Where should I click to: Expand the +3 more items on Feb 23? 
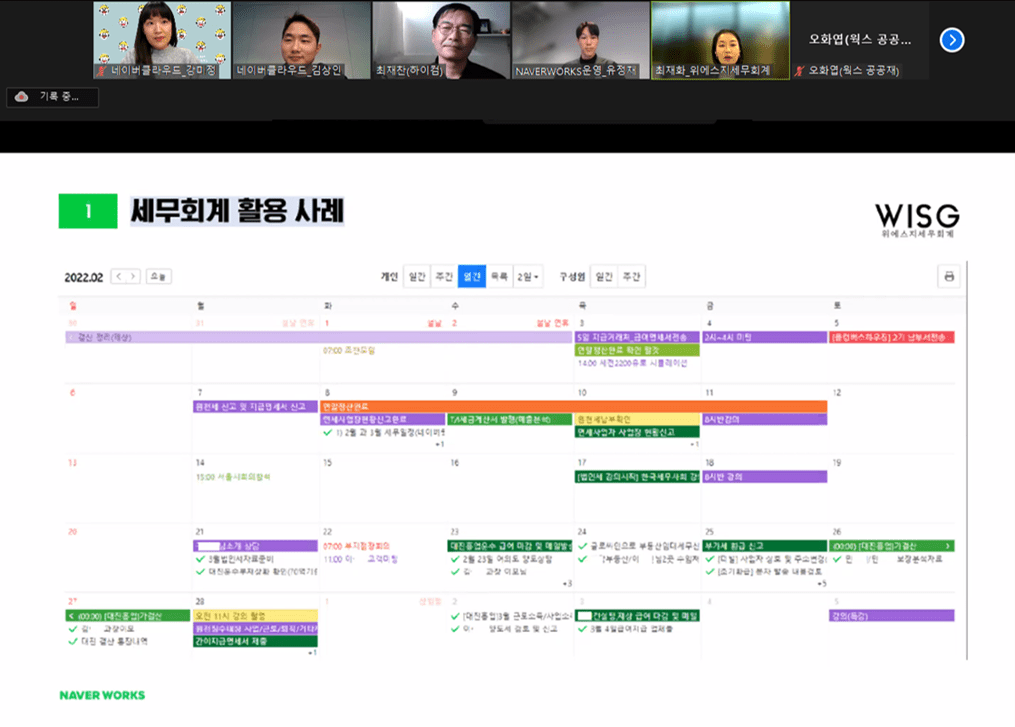(567, 583)
